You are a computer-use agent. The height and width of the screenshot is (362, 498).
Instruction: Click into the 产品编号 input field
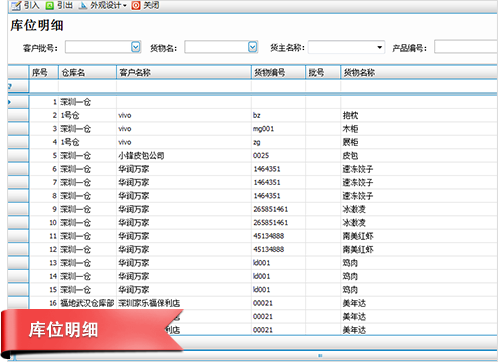pos(466,47)
